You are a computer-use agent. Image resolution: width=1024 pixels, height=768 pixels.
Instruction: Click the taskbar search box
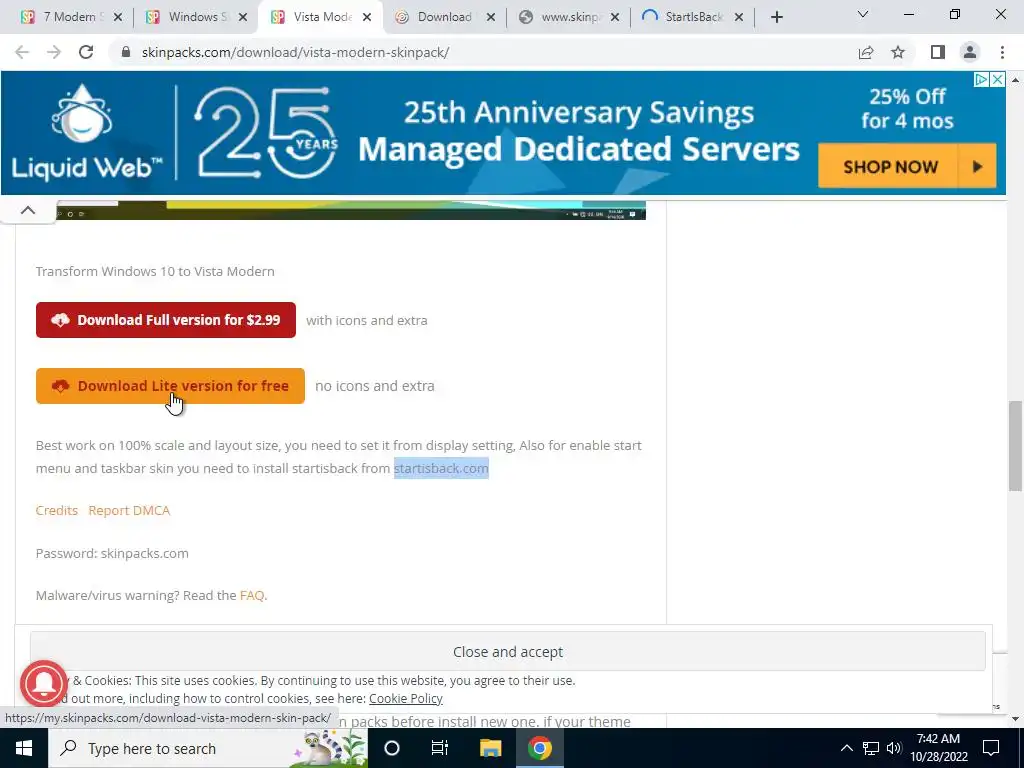pos(208,748)
